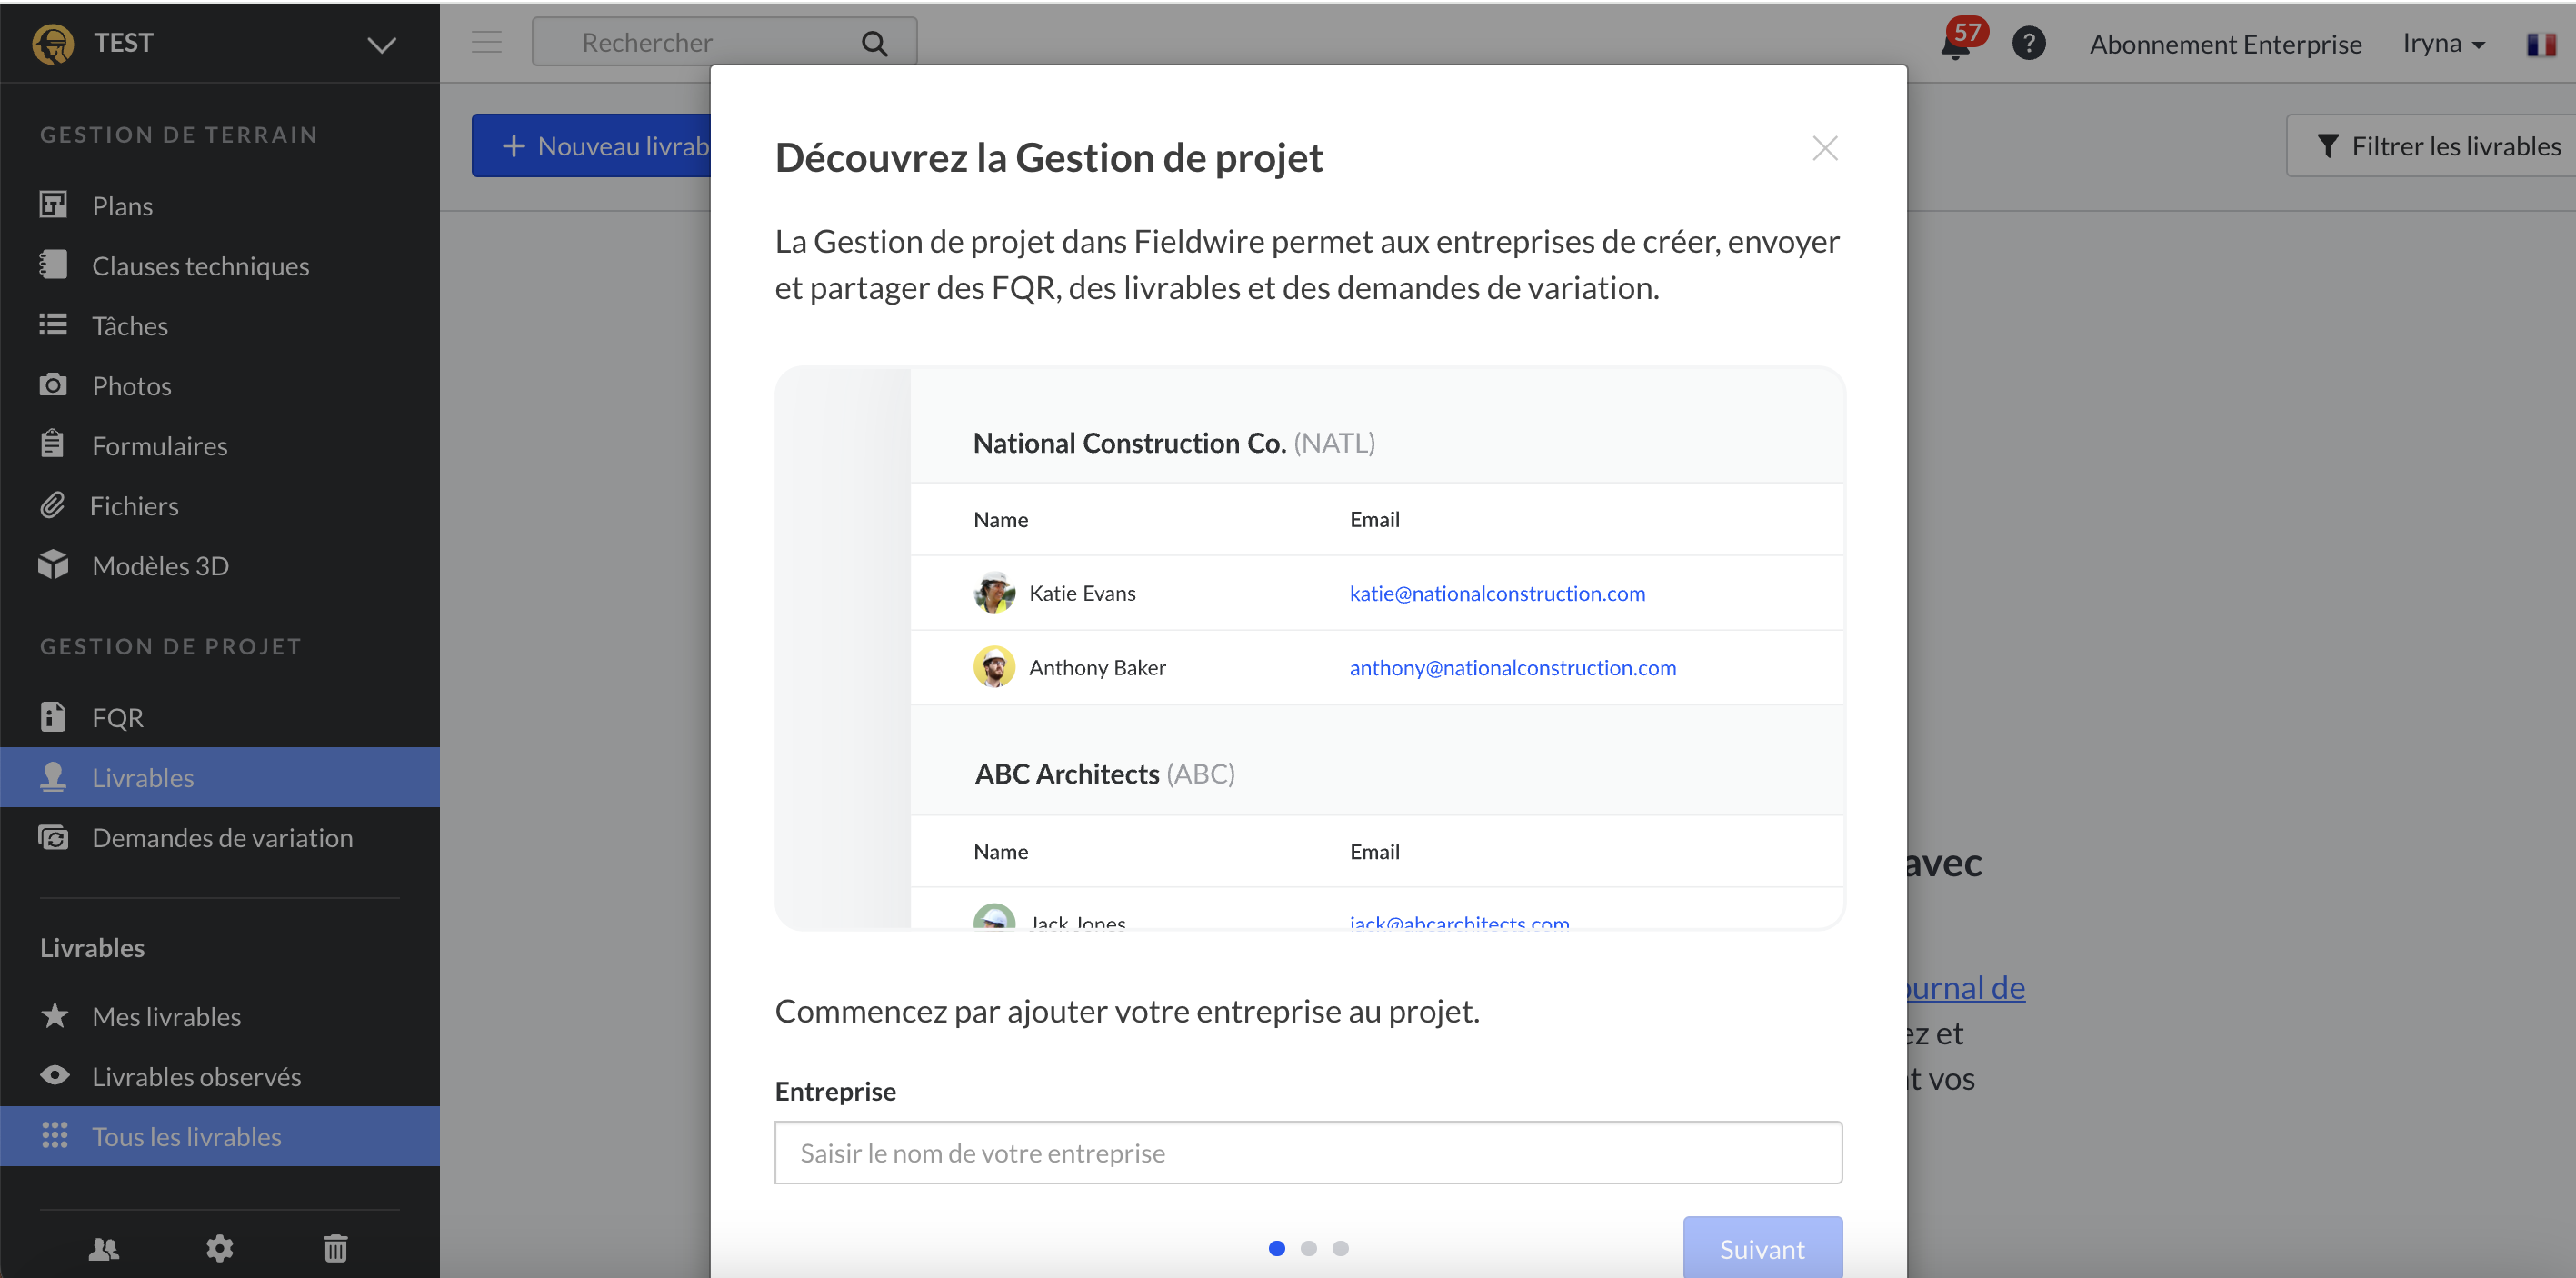Click the Tous les livrables grid icon
2576x1278 pixels.
(x=55, y=1136)
